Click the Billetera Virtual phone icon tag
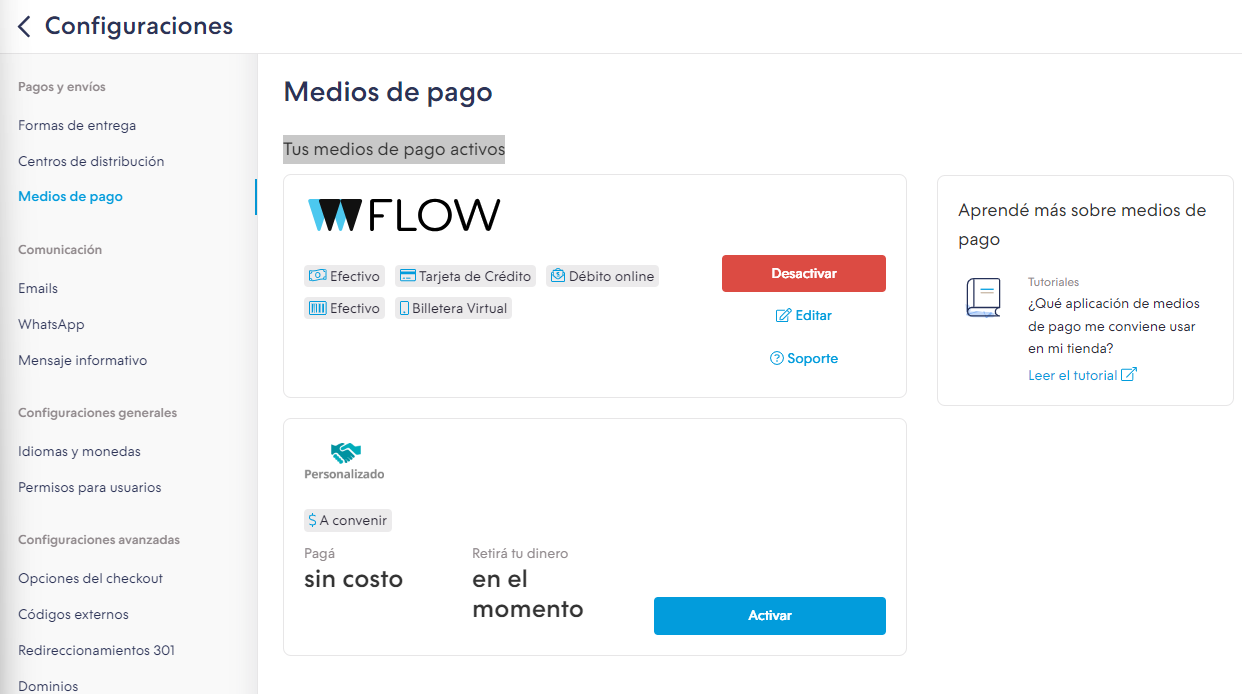Image resolution: width=1242 pixels, height=694 pixels. pyautogui.click(x=453, y=308)
